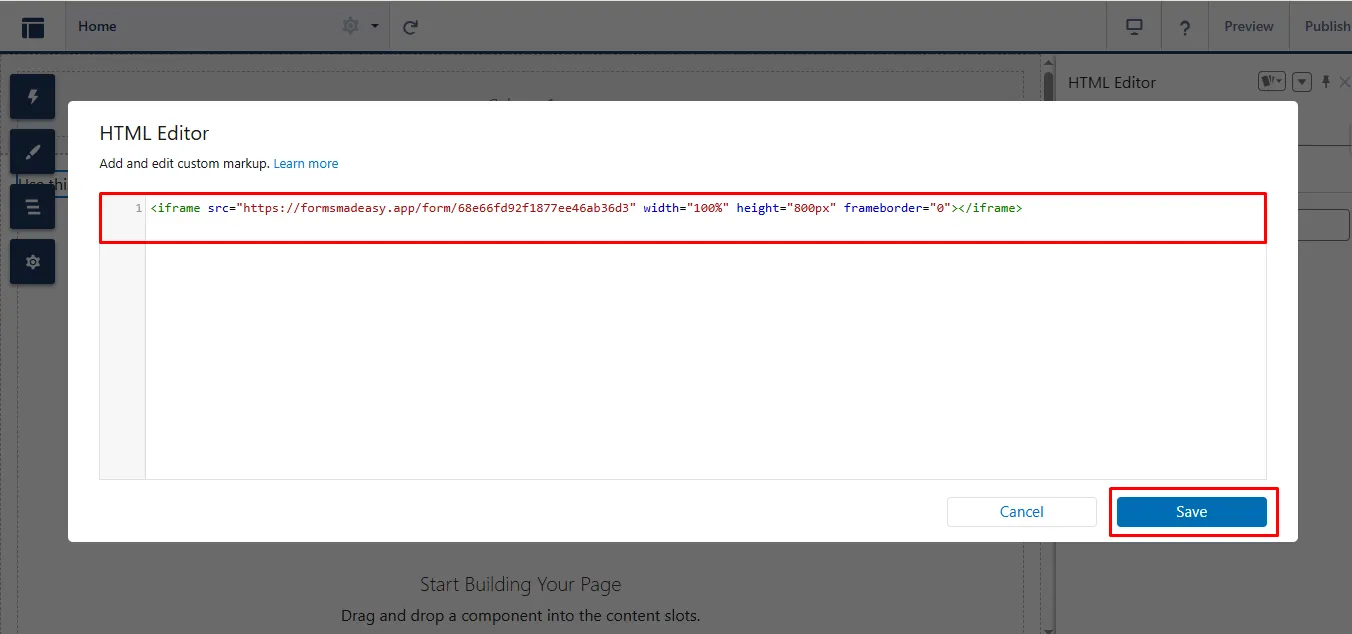Click Preview in the top bar

tap(1248, 27)
